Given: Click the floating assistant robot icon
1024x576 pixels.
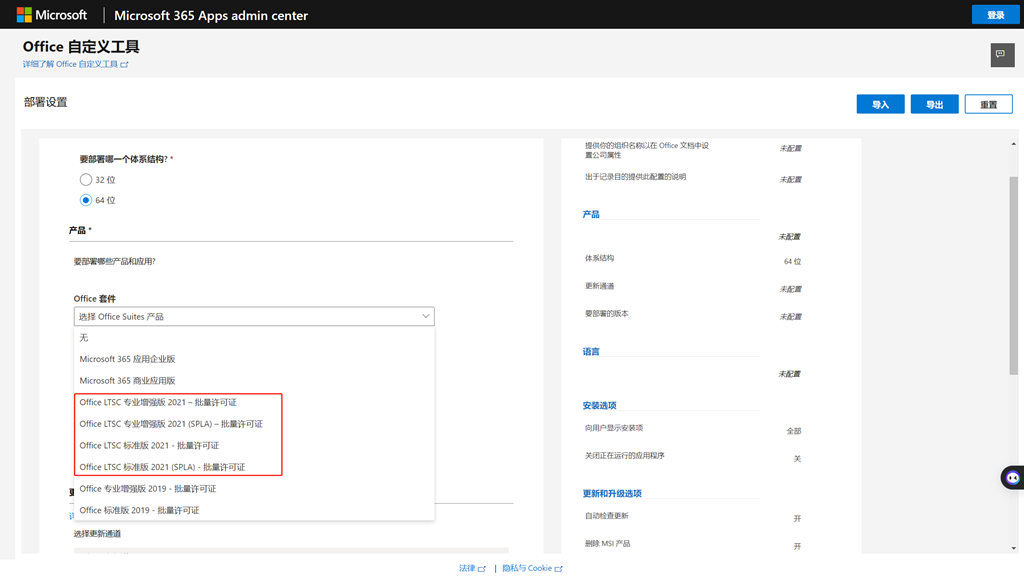Looking at the screenshot, I should coord(1012,478).
